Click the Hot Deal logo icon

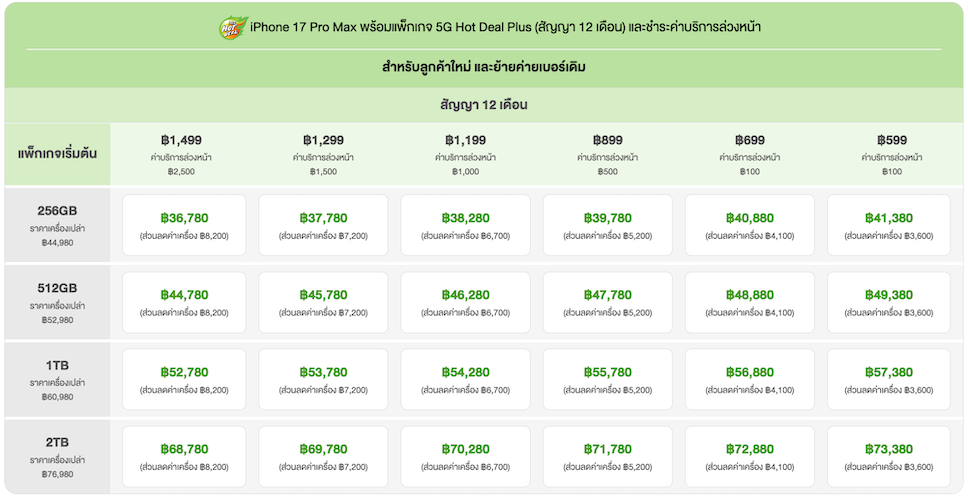click(233, 28)
